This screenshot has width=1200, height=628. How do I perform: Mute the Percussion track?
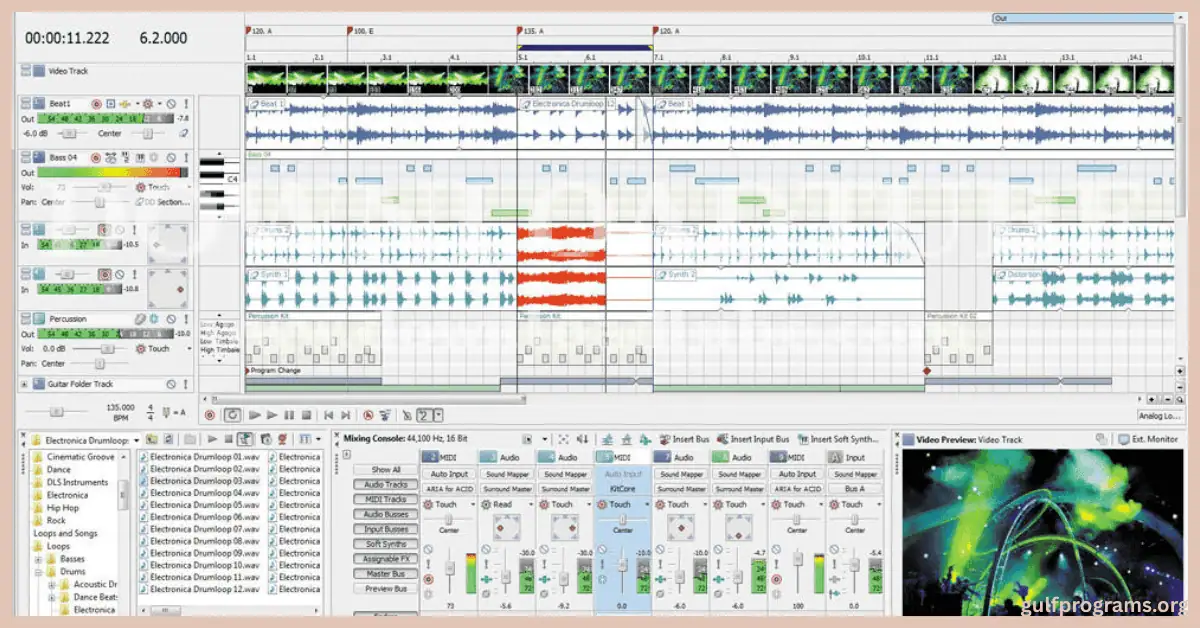[x=170, y=320]
